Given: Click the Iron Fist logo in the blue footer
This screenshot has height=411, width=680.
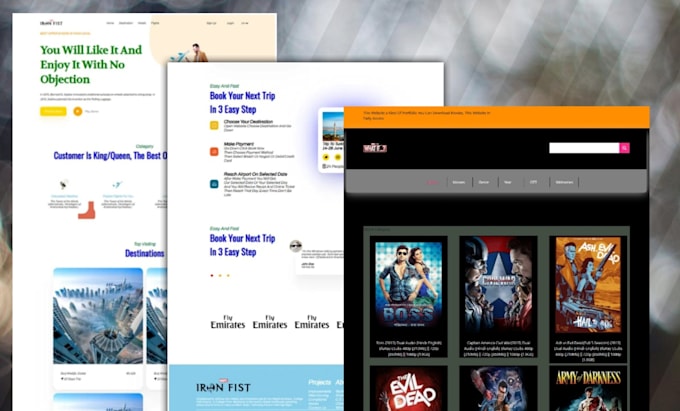Looking at the screenshot, I should 223,386.
